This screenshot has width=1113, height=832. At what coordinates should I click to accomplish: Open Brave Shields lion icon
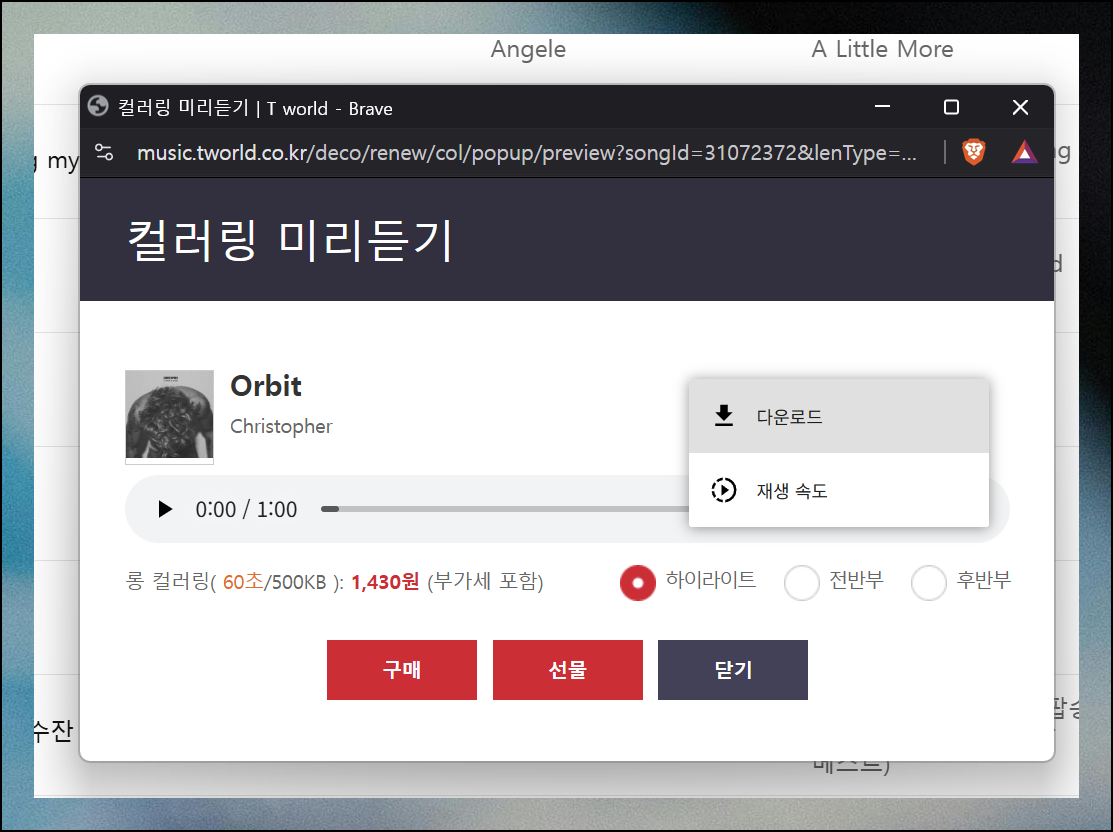[973, 152]
